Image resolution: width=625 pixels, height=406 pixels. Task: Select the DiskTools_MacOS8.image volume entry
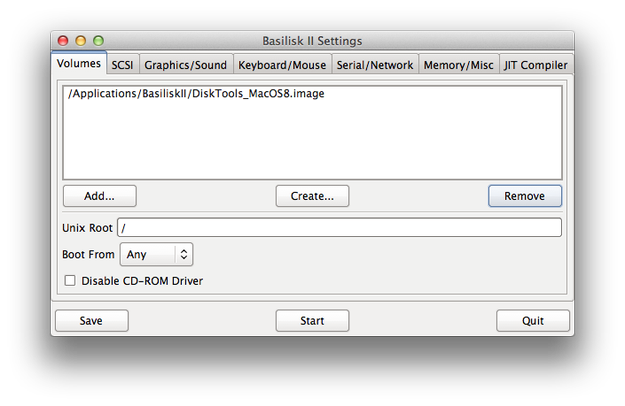pyautogui.click(x=196, y=94)
